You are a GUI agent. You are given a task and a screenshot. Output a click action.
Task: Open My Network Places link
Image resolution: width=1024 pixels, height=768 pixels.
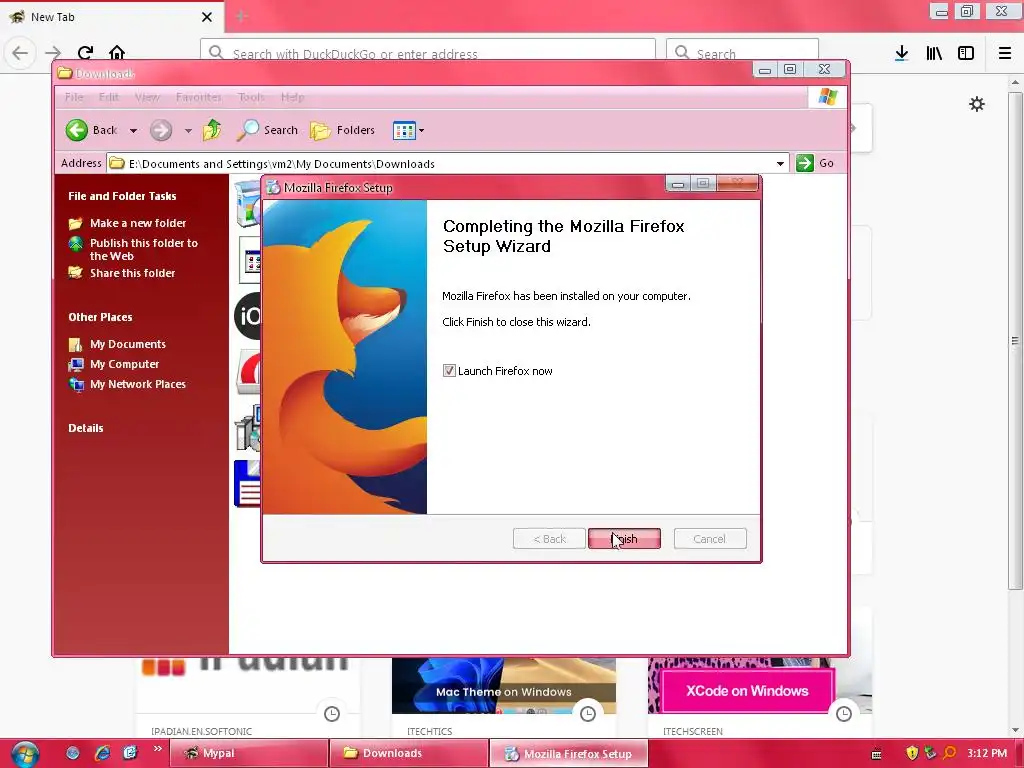[138, 385]
